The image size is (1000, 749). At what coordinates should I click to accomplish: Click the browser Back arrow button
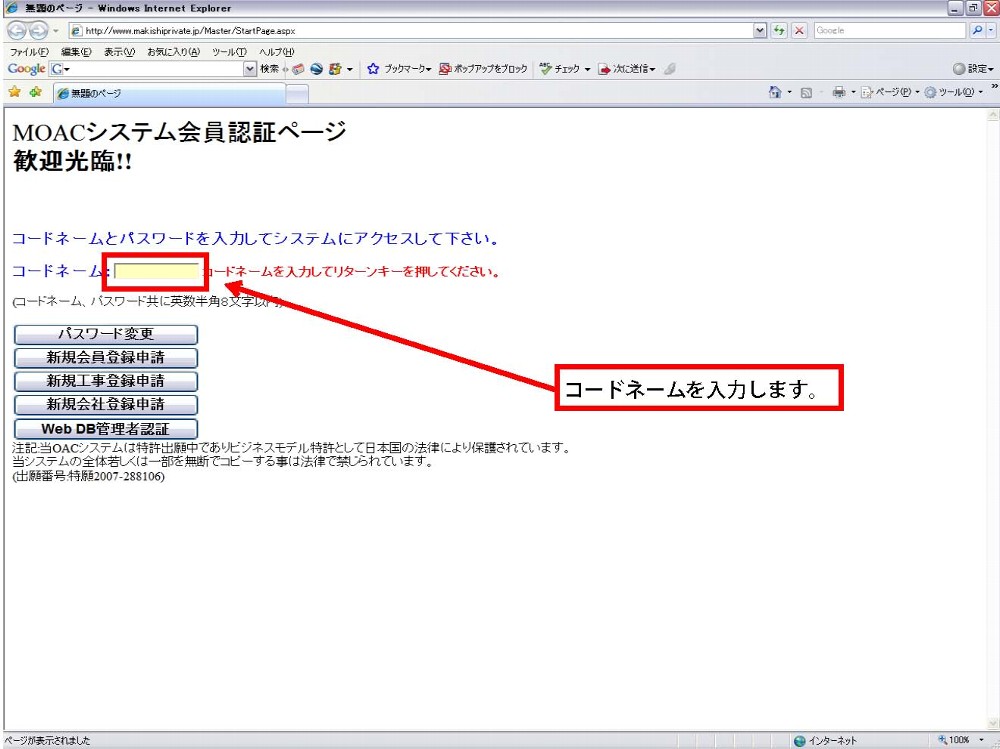pos(17,31)
